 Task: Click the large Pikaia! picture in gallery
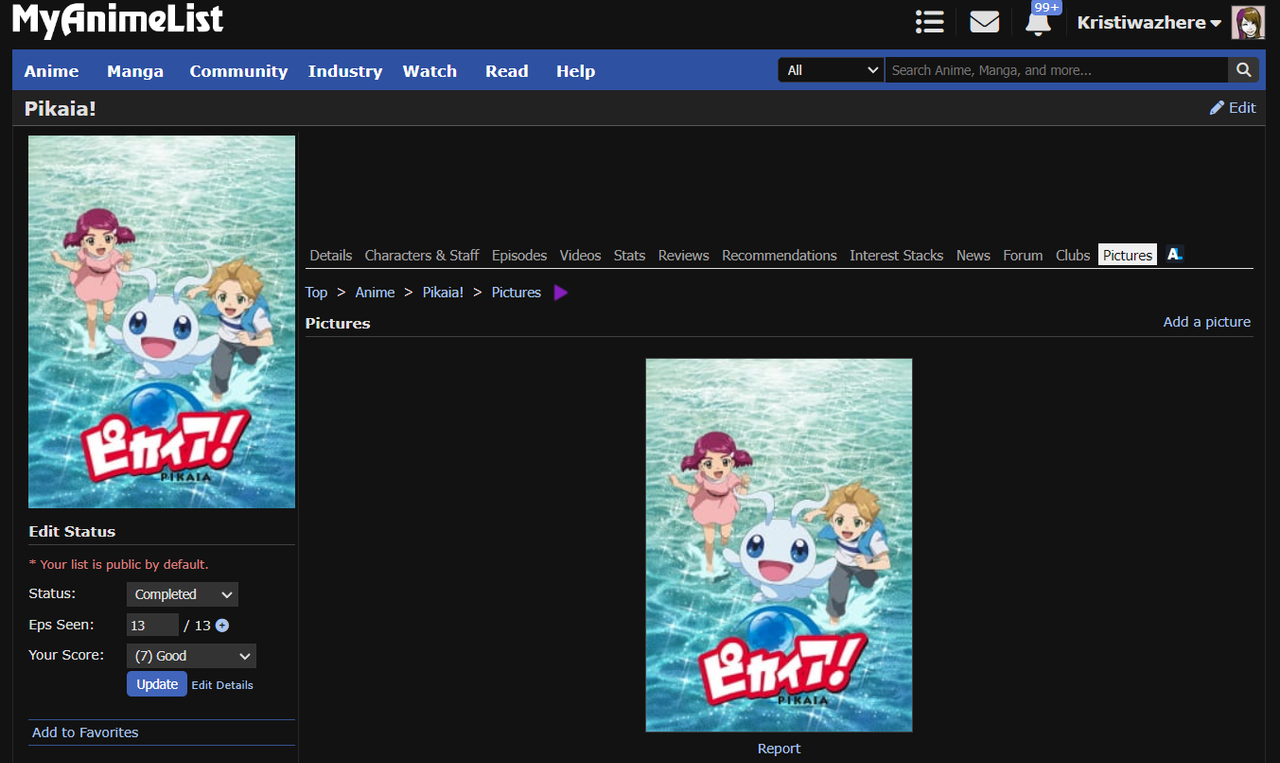[779, 545]
